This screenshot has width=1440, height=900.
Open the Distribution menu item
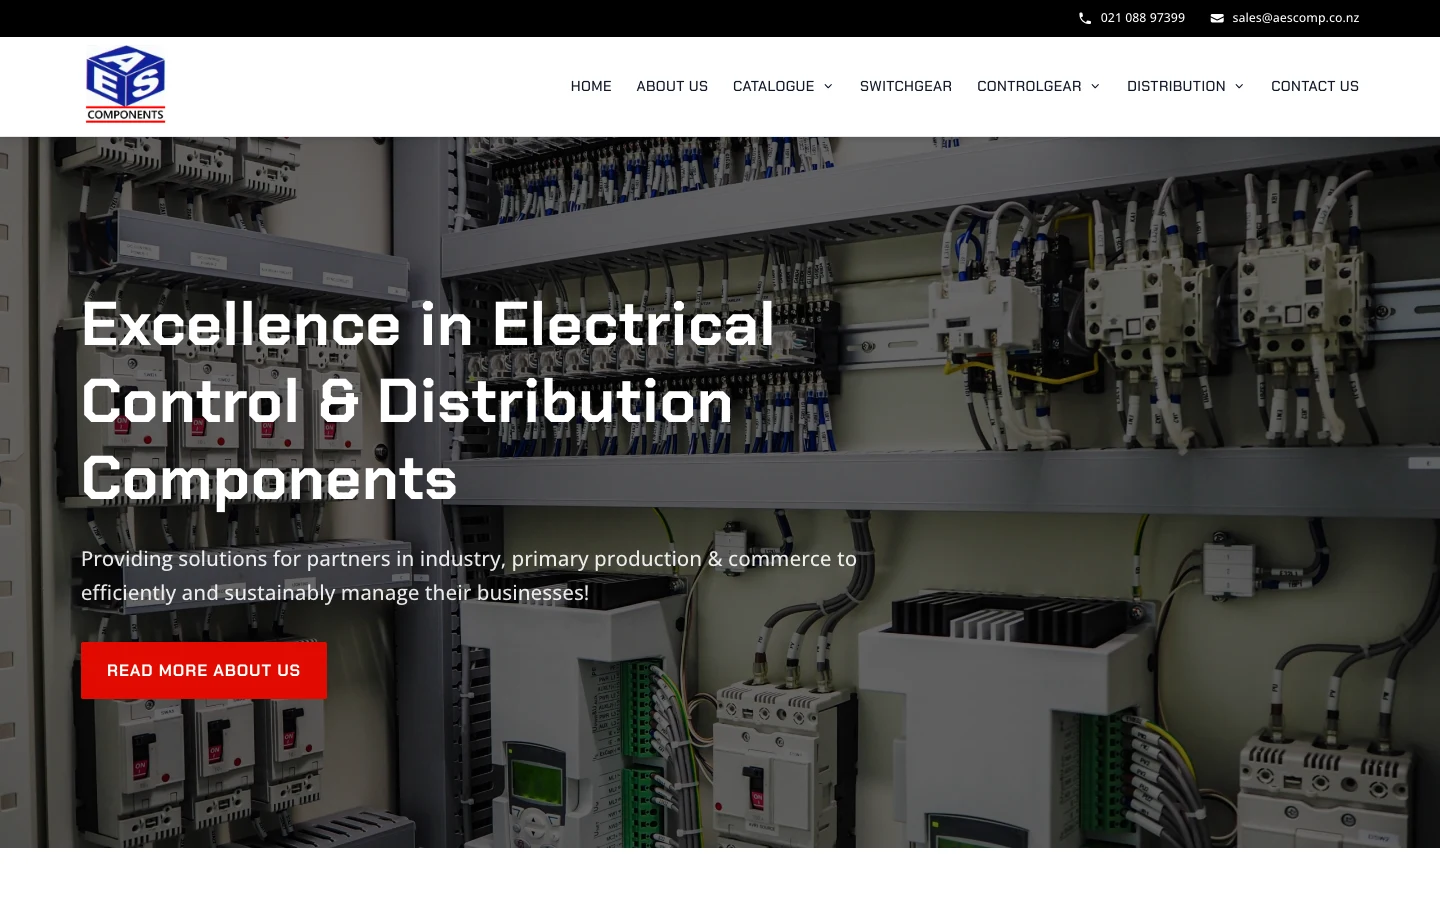pyautogui.click(x=1176, y=86)
